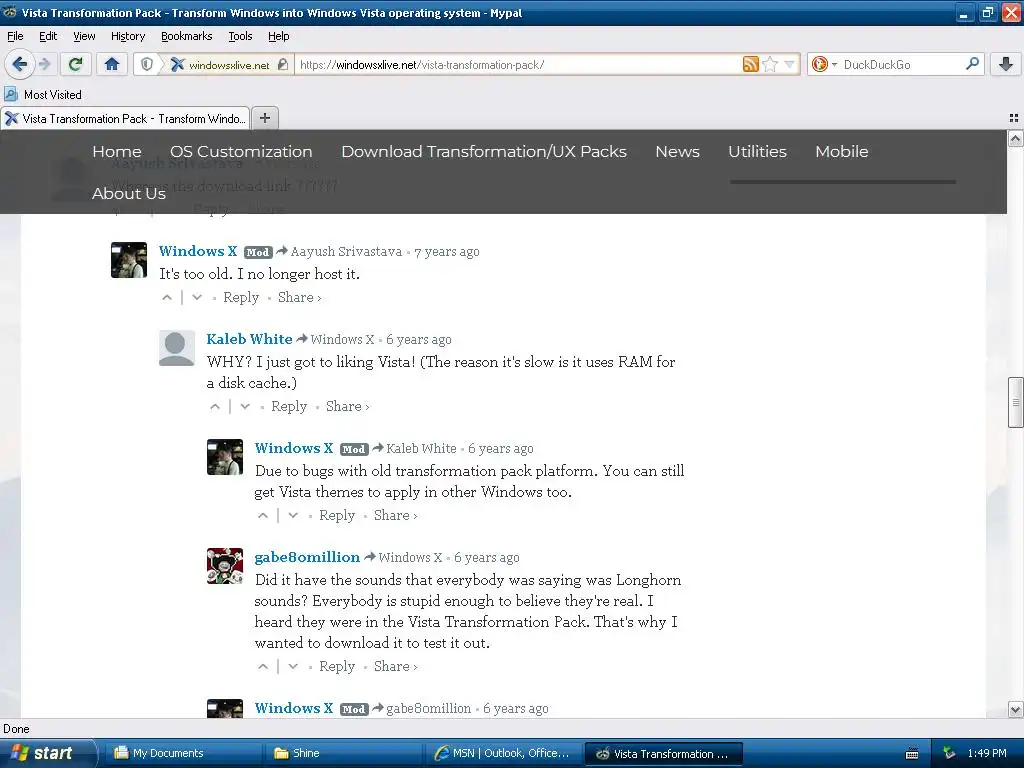This screenshot has width=1024, height=768.
Task: Open the Tools menu
Action: [240, 37]
